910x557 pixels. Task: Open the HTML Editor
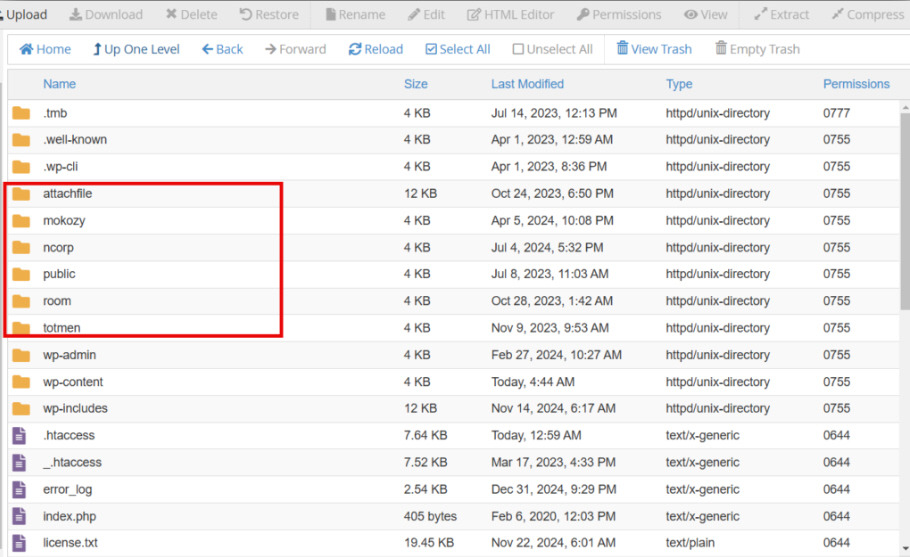510,15
